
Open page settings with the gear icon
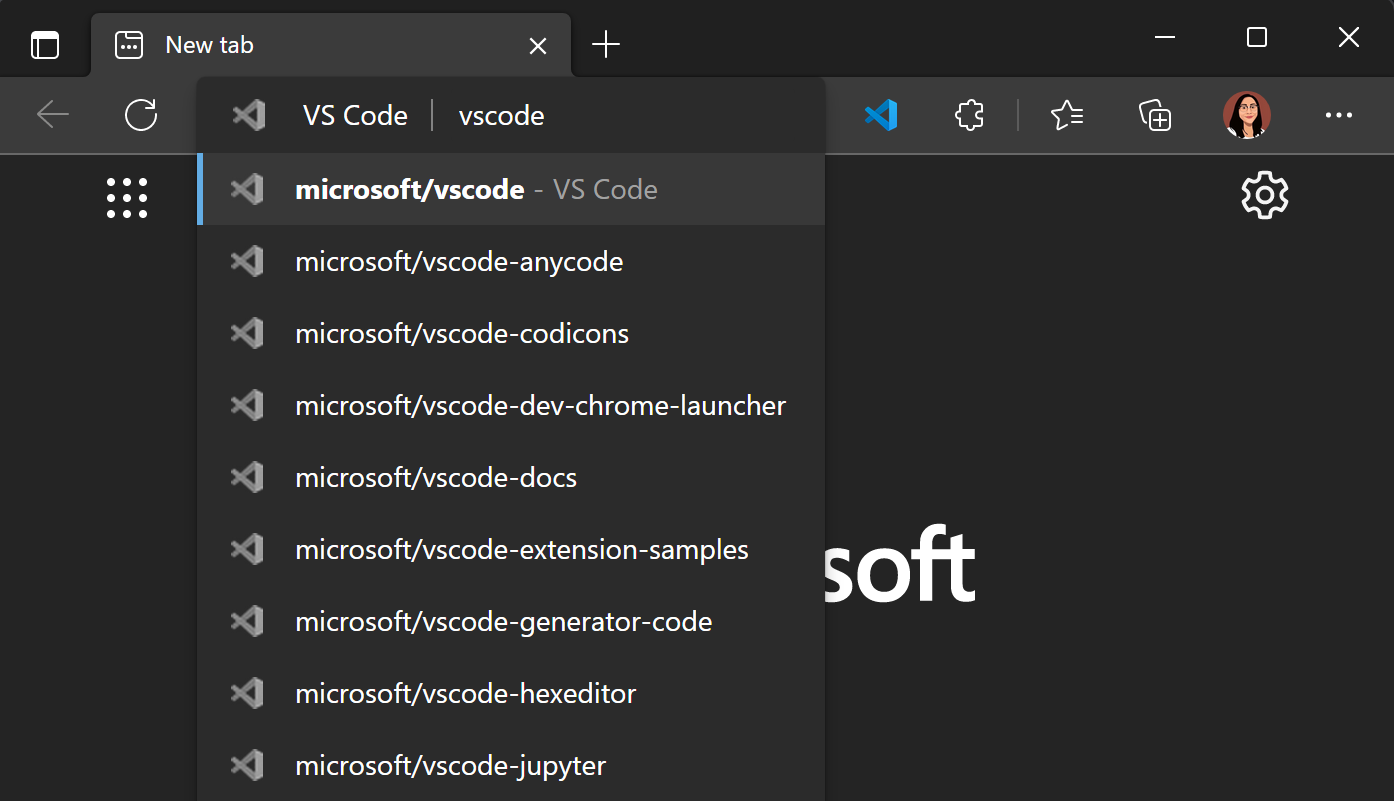pos(1264,195)
